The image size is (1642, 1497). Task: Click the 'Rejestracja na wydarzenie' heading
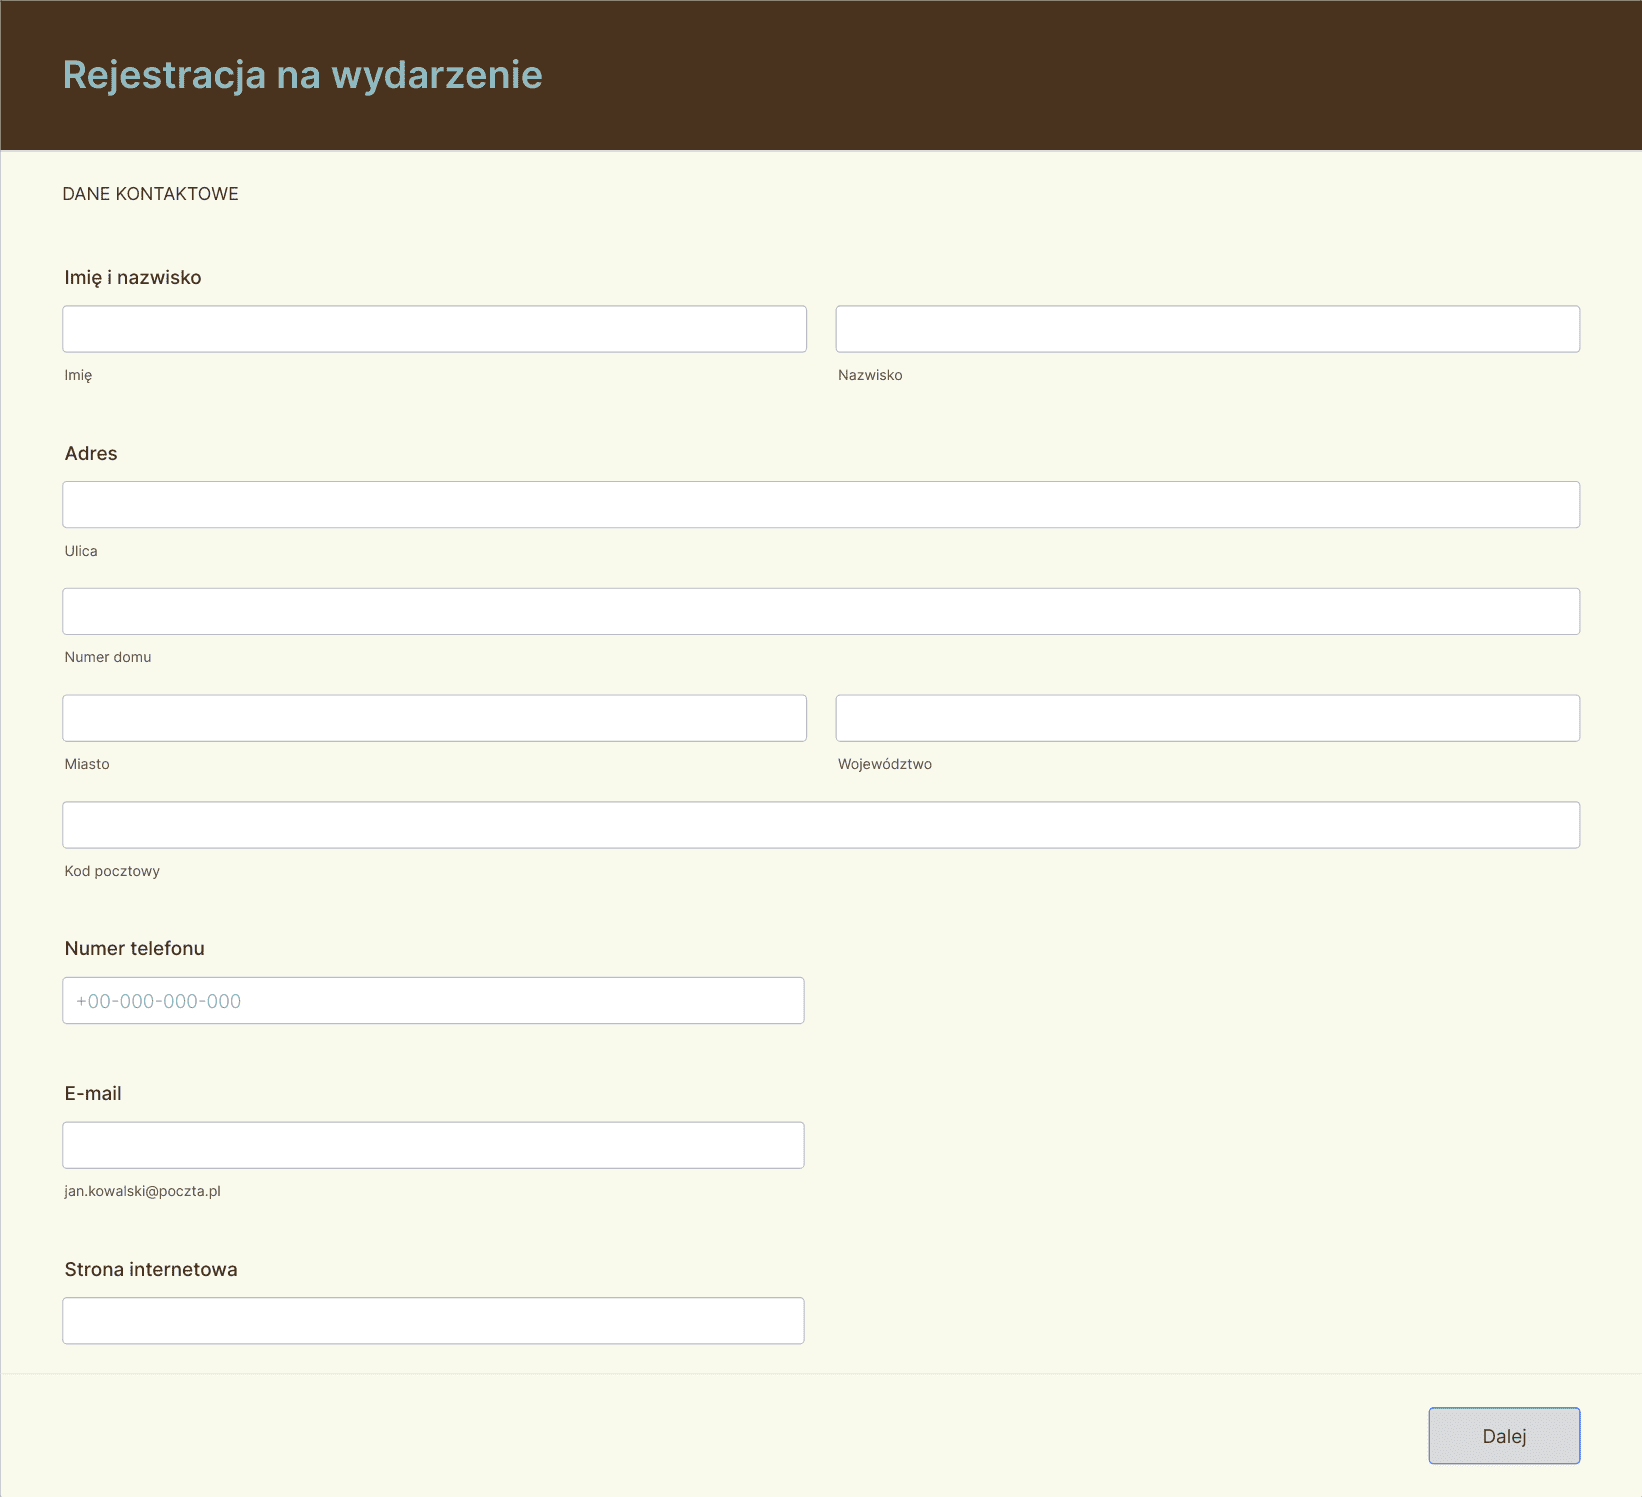point(303,75)
